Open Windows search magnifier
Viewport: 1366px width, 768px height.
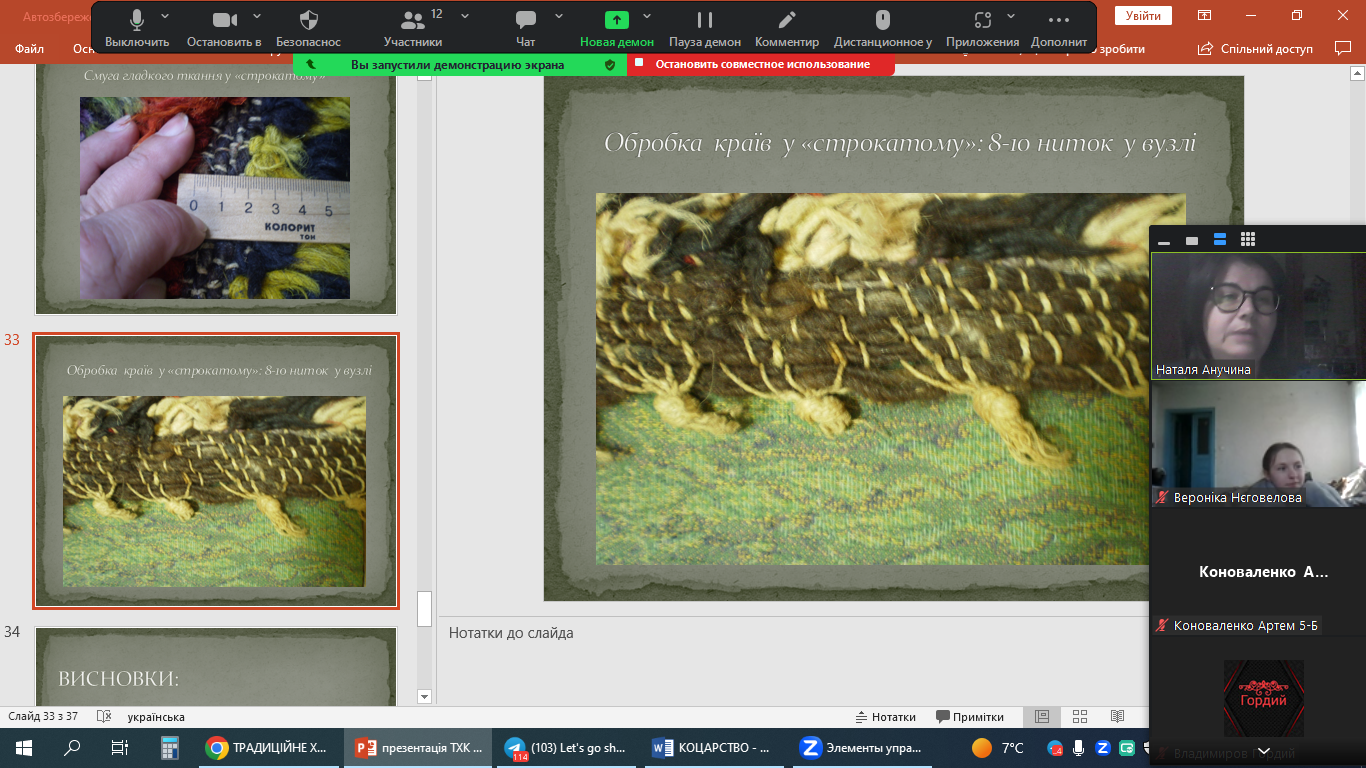coord(72,747)
